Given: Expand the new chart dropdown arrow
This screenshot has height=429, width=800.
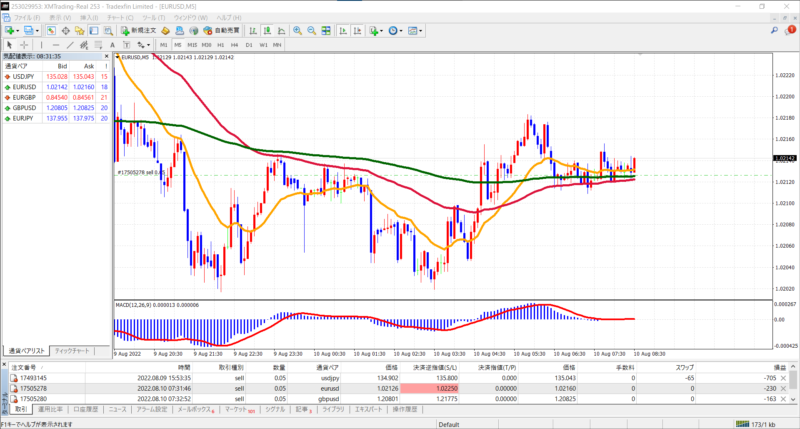Looking at the screenshot, I should (17, 31).
